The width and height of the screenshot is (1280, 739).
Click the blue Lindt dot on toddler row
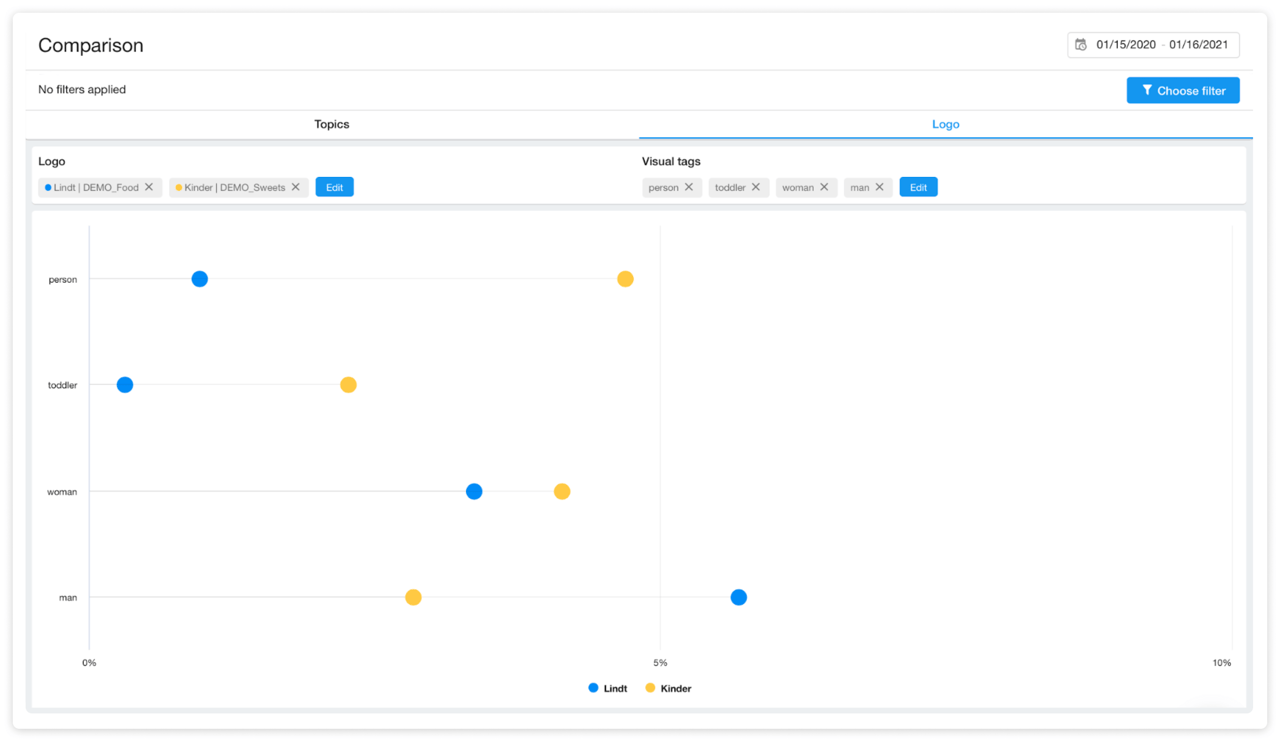point(125,385)
